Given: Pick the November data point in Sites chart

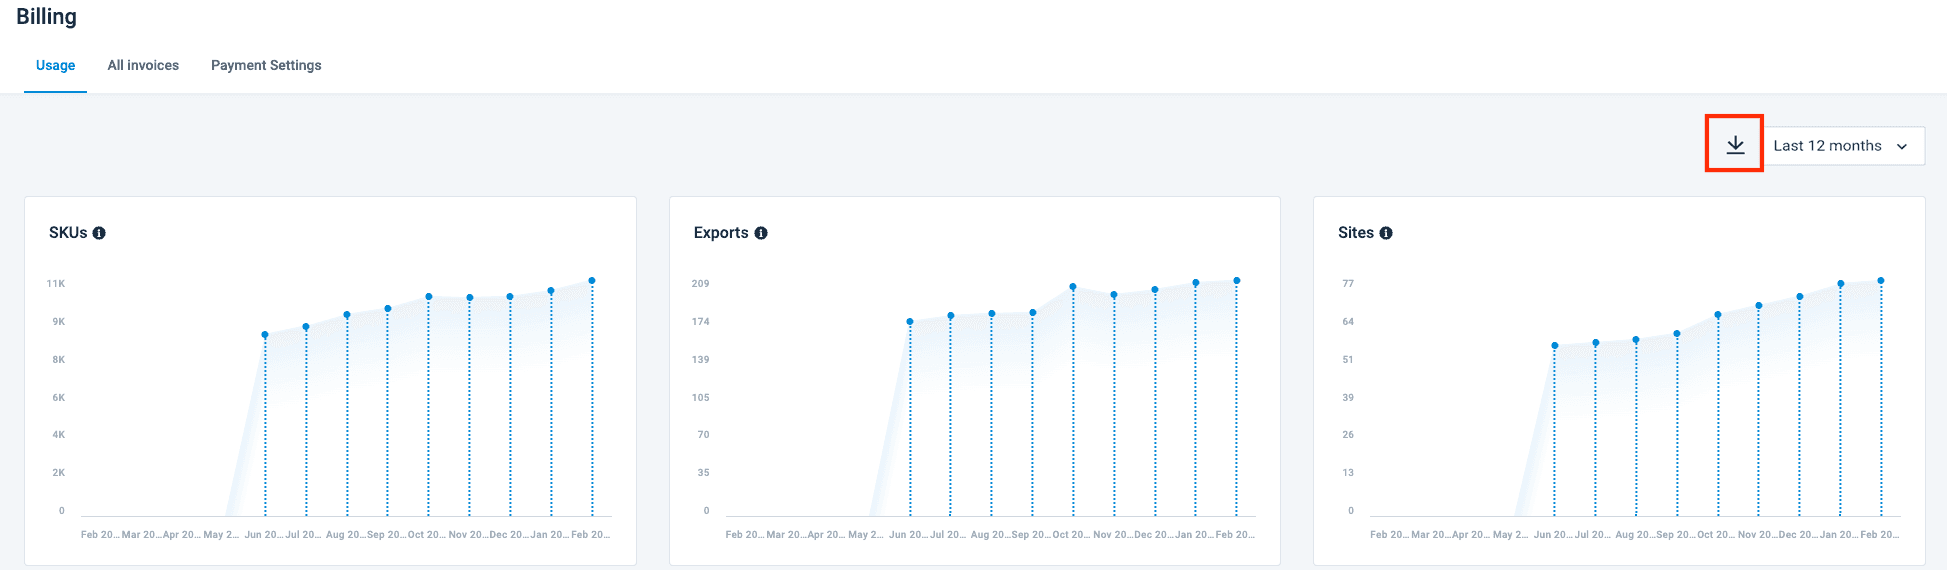Looking at the screenshot, I should pyautogui.click(x=1759, y=306).
